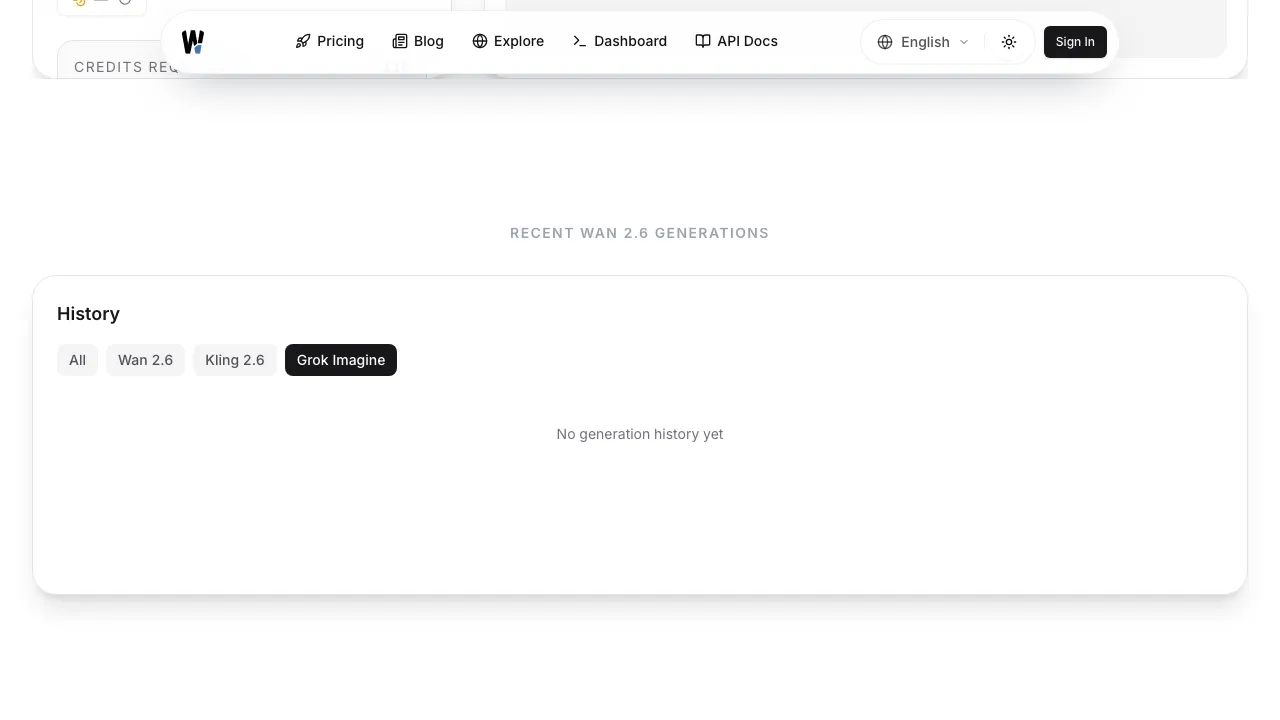Click the newspaper icon next to Blog
Viewport: 1280px width, 720px height.
coord(400,41)
